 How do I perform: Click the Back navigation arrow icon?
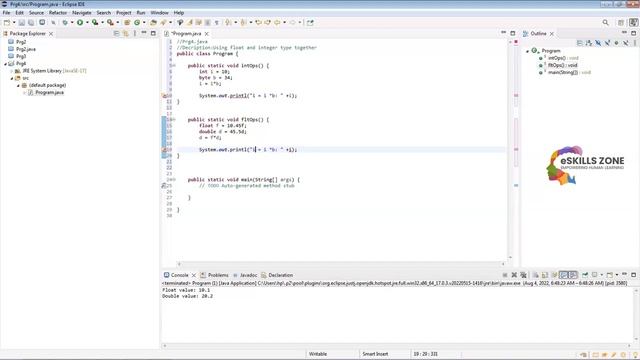point(277,22)
